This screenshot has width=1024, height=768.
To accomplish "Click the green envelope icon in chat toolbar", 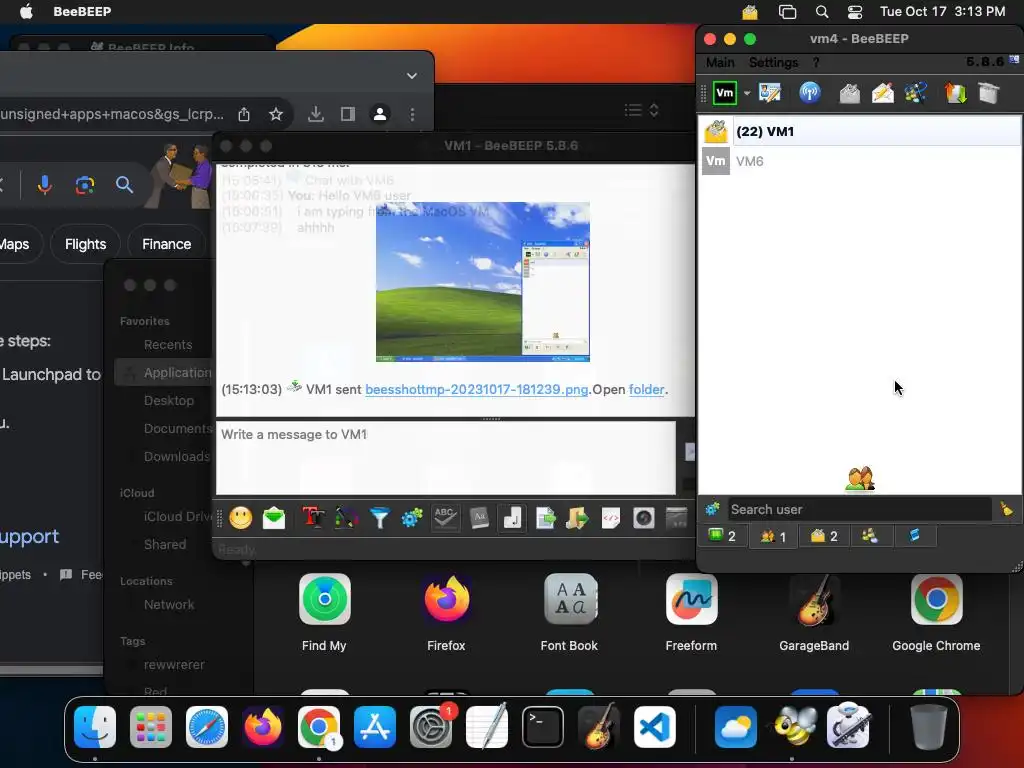I will pyautogui.click(x=274, y=519).
